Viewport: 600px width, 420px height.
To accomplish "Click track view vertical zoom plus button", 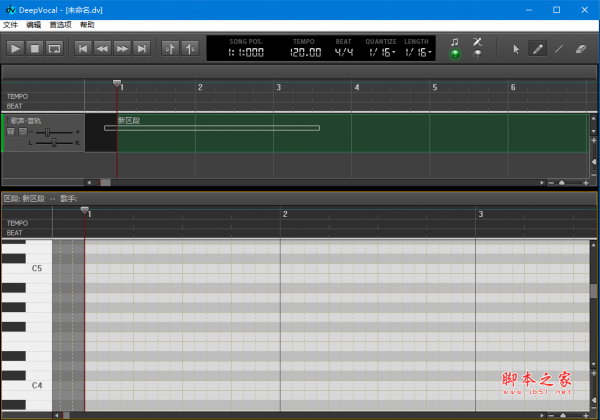I will [x=593, y=141].
